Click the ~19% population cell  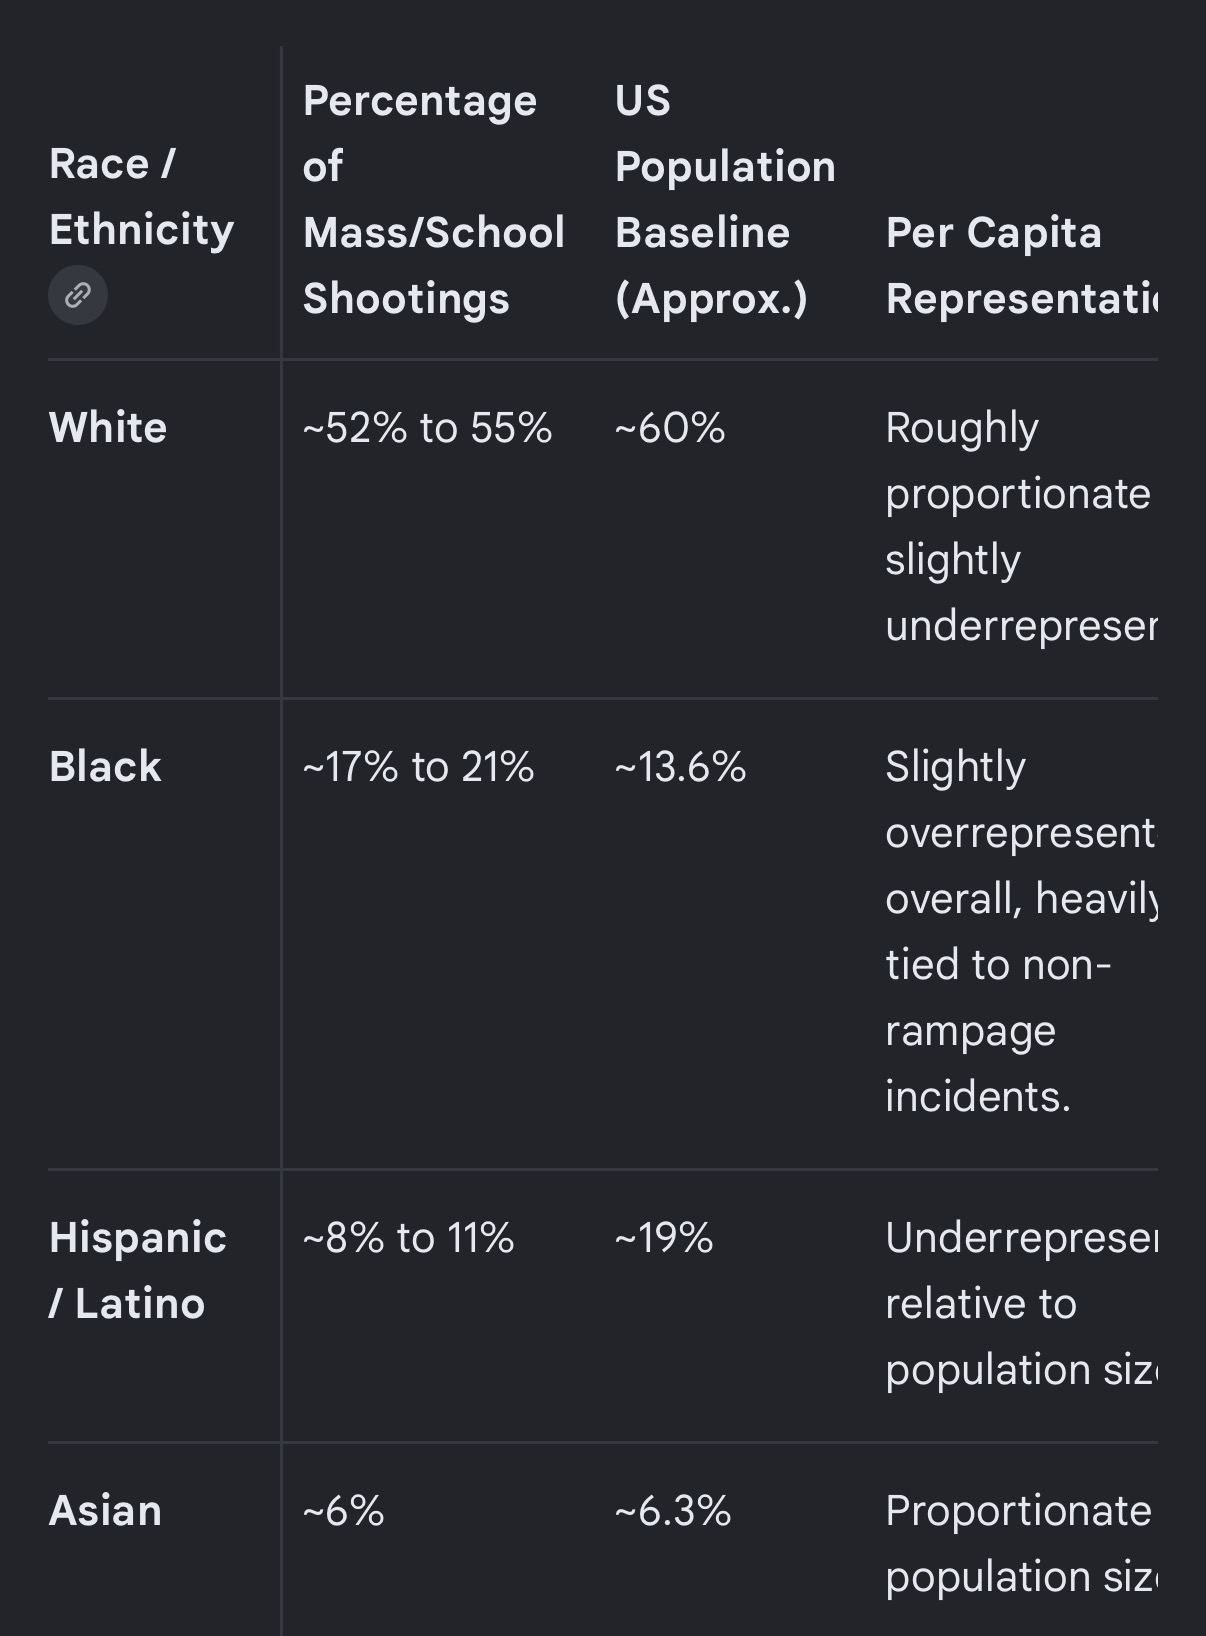(664, 1238)
